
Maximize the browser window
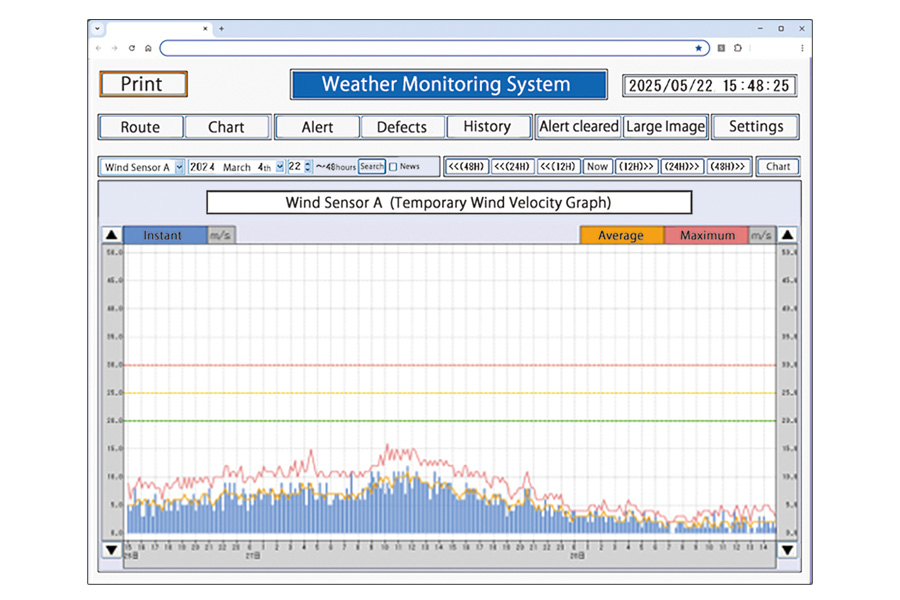coord(781,28)
